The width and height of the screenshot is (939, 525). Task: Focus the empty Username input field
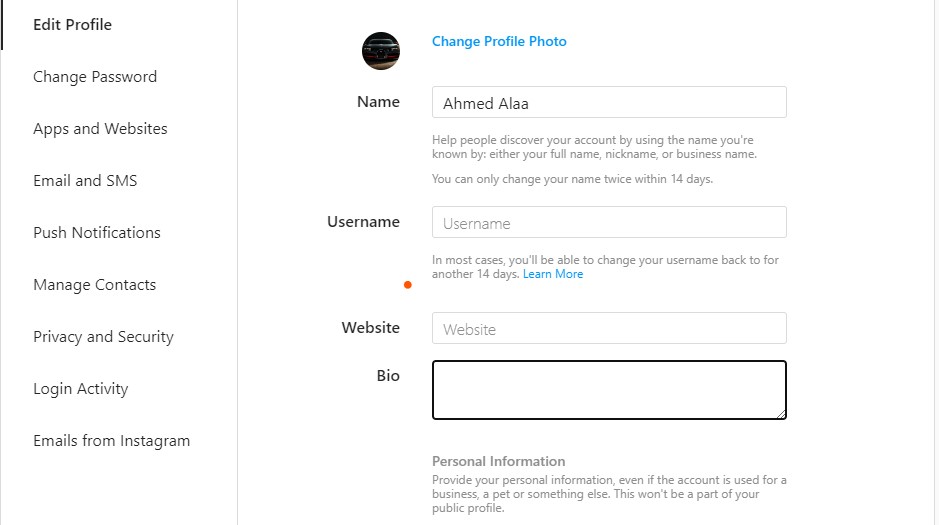pos(609,222)
